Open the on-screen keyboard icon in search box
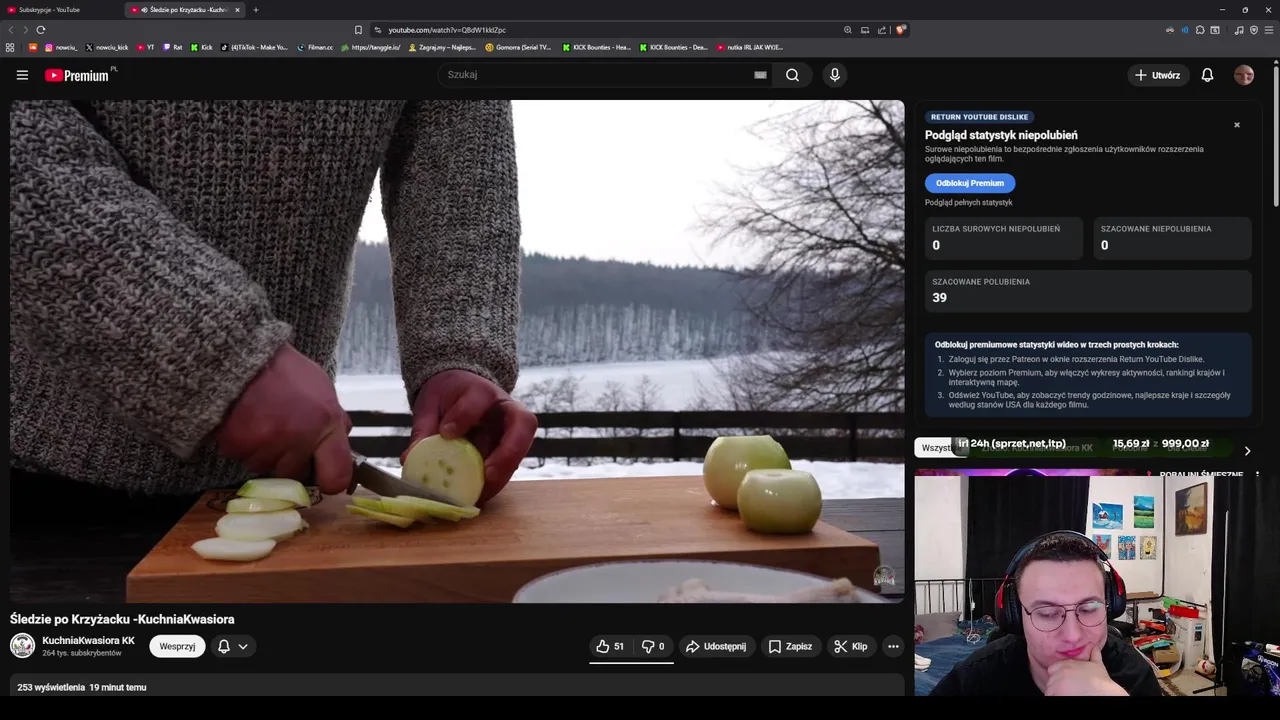 [x=760, y=75]
